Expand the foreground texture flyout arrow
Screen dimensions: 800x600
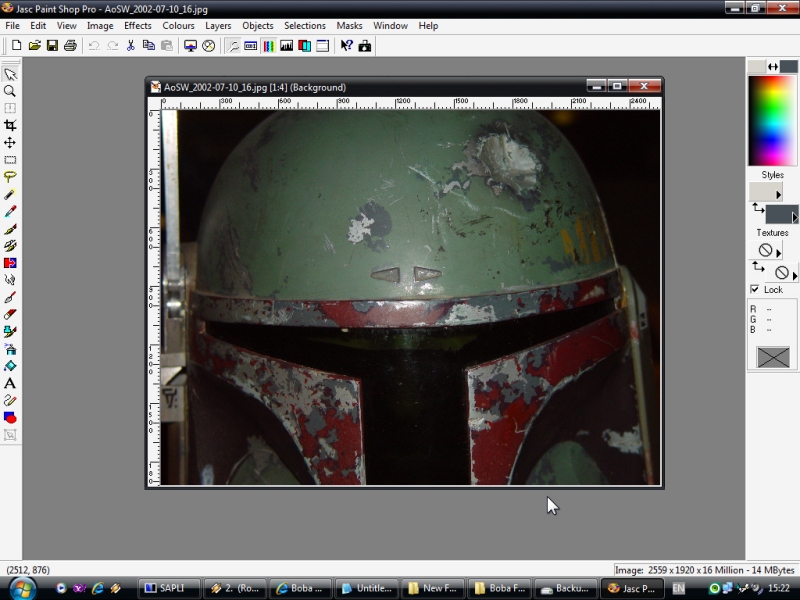[x=779, y=252]
